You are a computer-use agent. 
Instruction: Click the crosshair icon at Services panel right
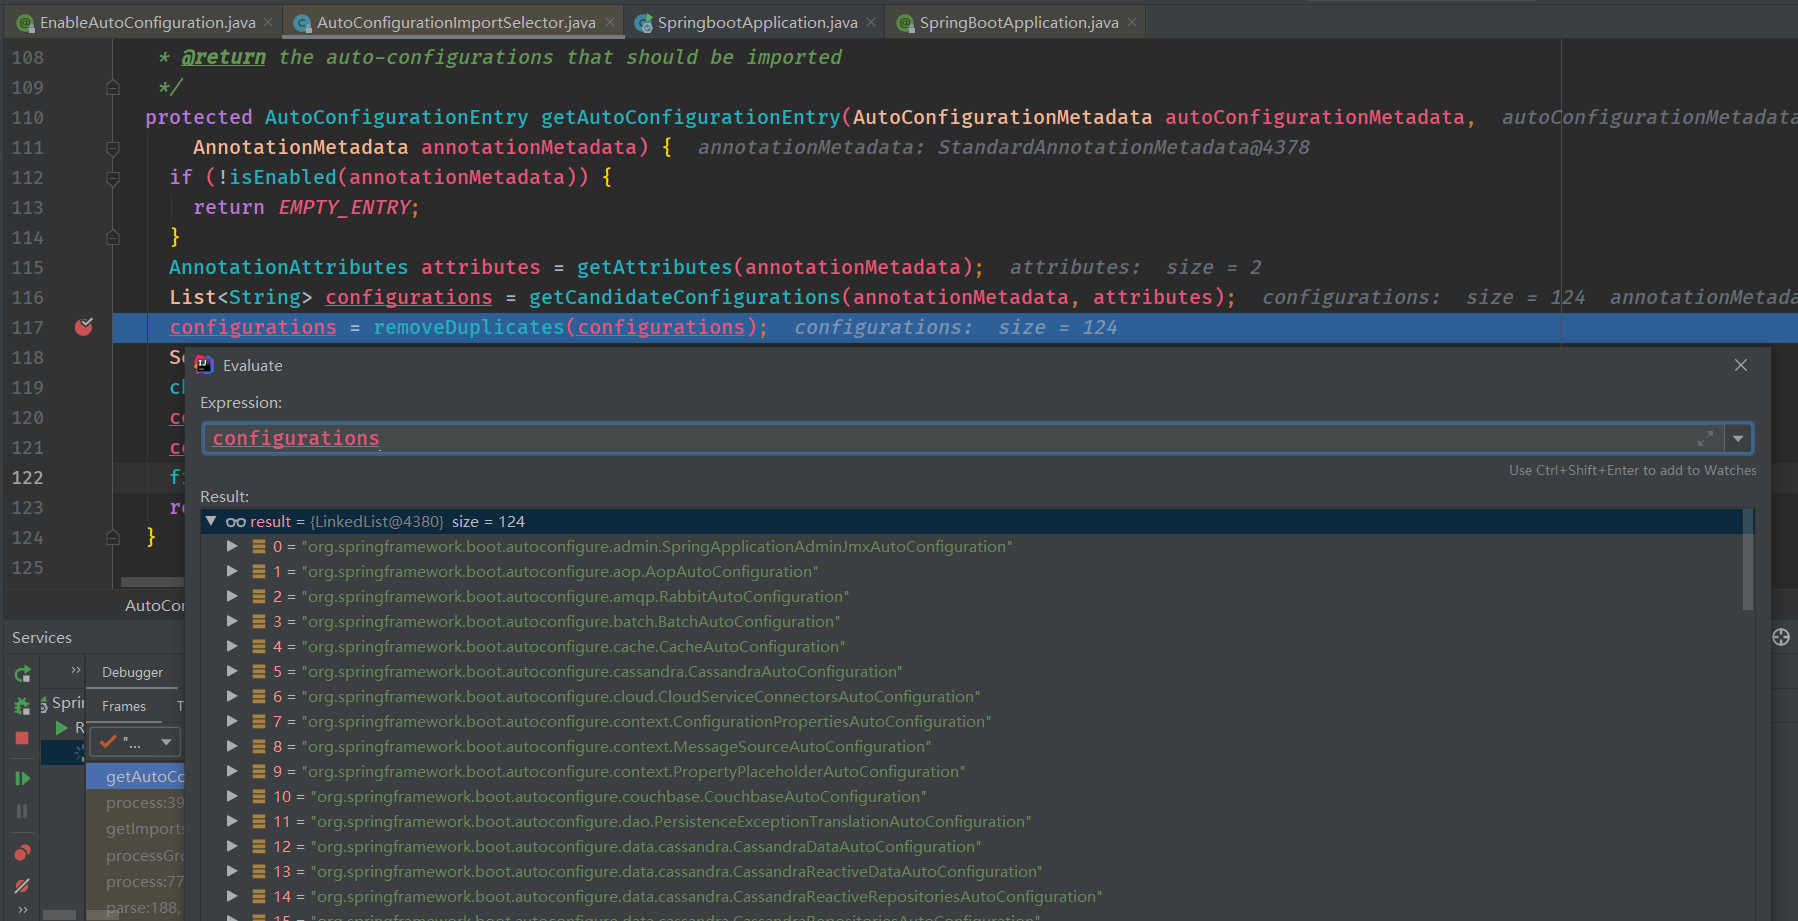(1781, 637)
